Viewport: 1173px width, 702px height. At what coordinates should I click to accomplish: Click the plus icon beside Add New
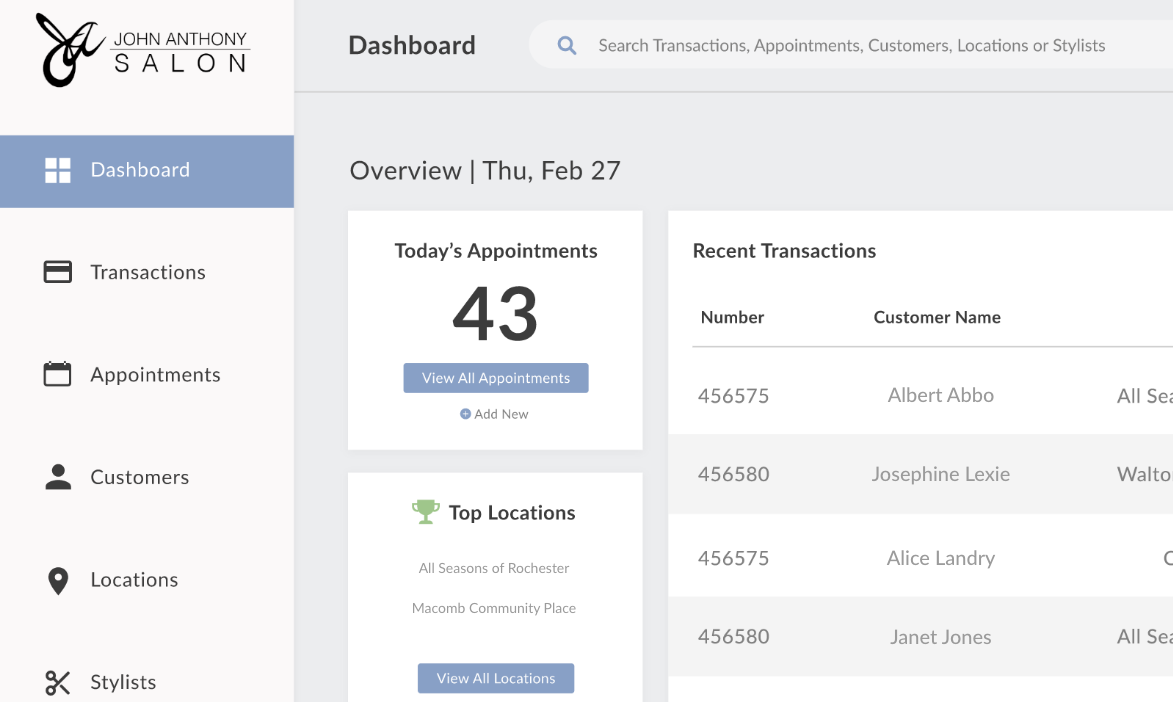(x=465, y=414)
